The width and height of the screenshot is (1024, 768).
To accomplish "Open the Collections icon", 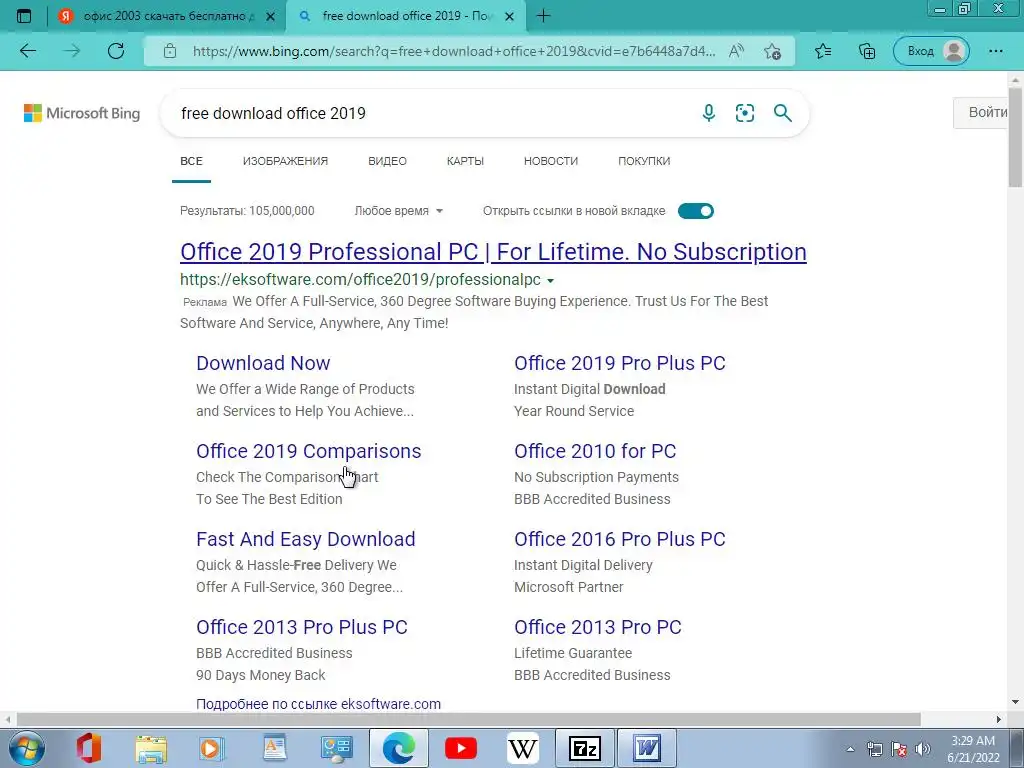I will pyautogui.click(x=867, y=51).
